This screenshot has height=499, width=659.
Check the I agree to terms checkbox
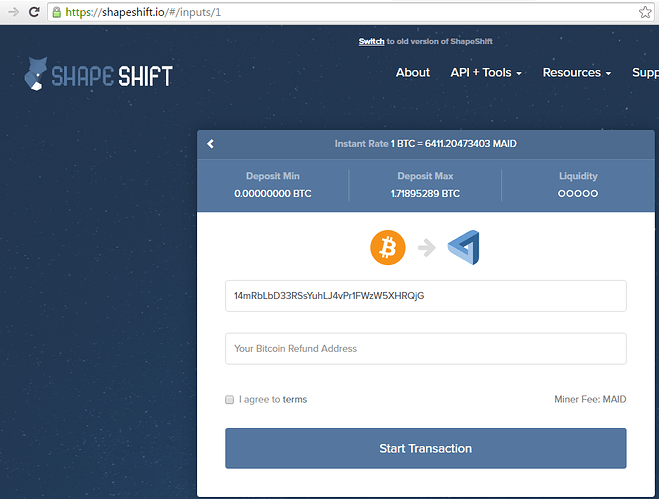click(x=229, y=399)
